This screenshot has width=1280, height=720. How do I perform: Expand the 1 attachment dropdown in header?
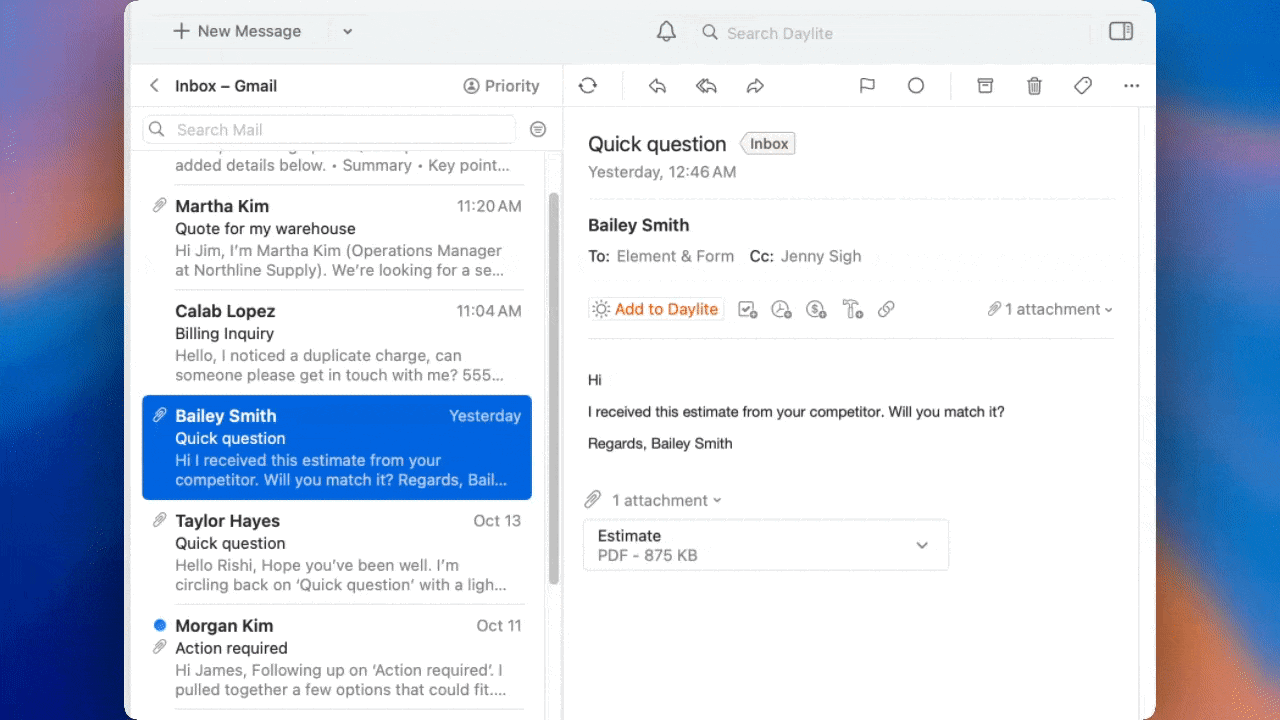pyautogui.click(x=1050, y=310)
